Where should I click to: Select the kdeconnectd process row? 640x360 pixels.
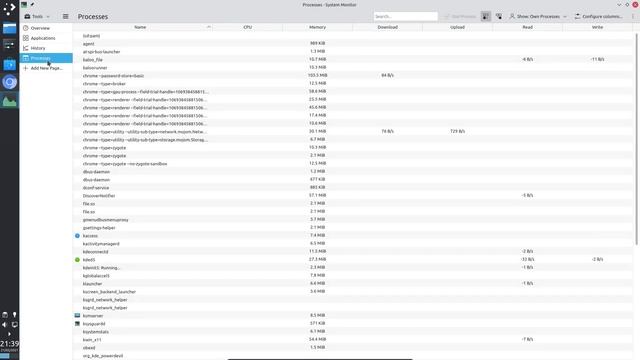(353, 251)
